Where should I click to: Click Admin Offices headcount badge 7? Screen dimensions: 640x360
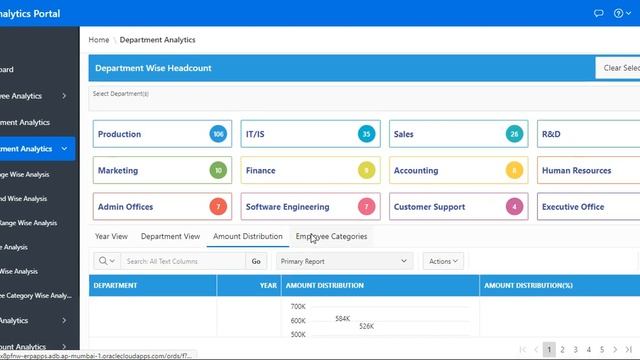pyautogui.click(x=218, y=207)
